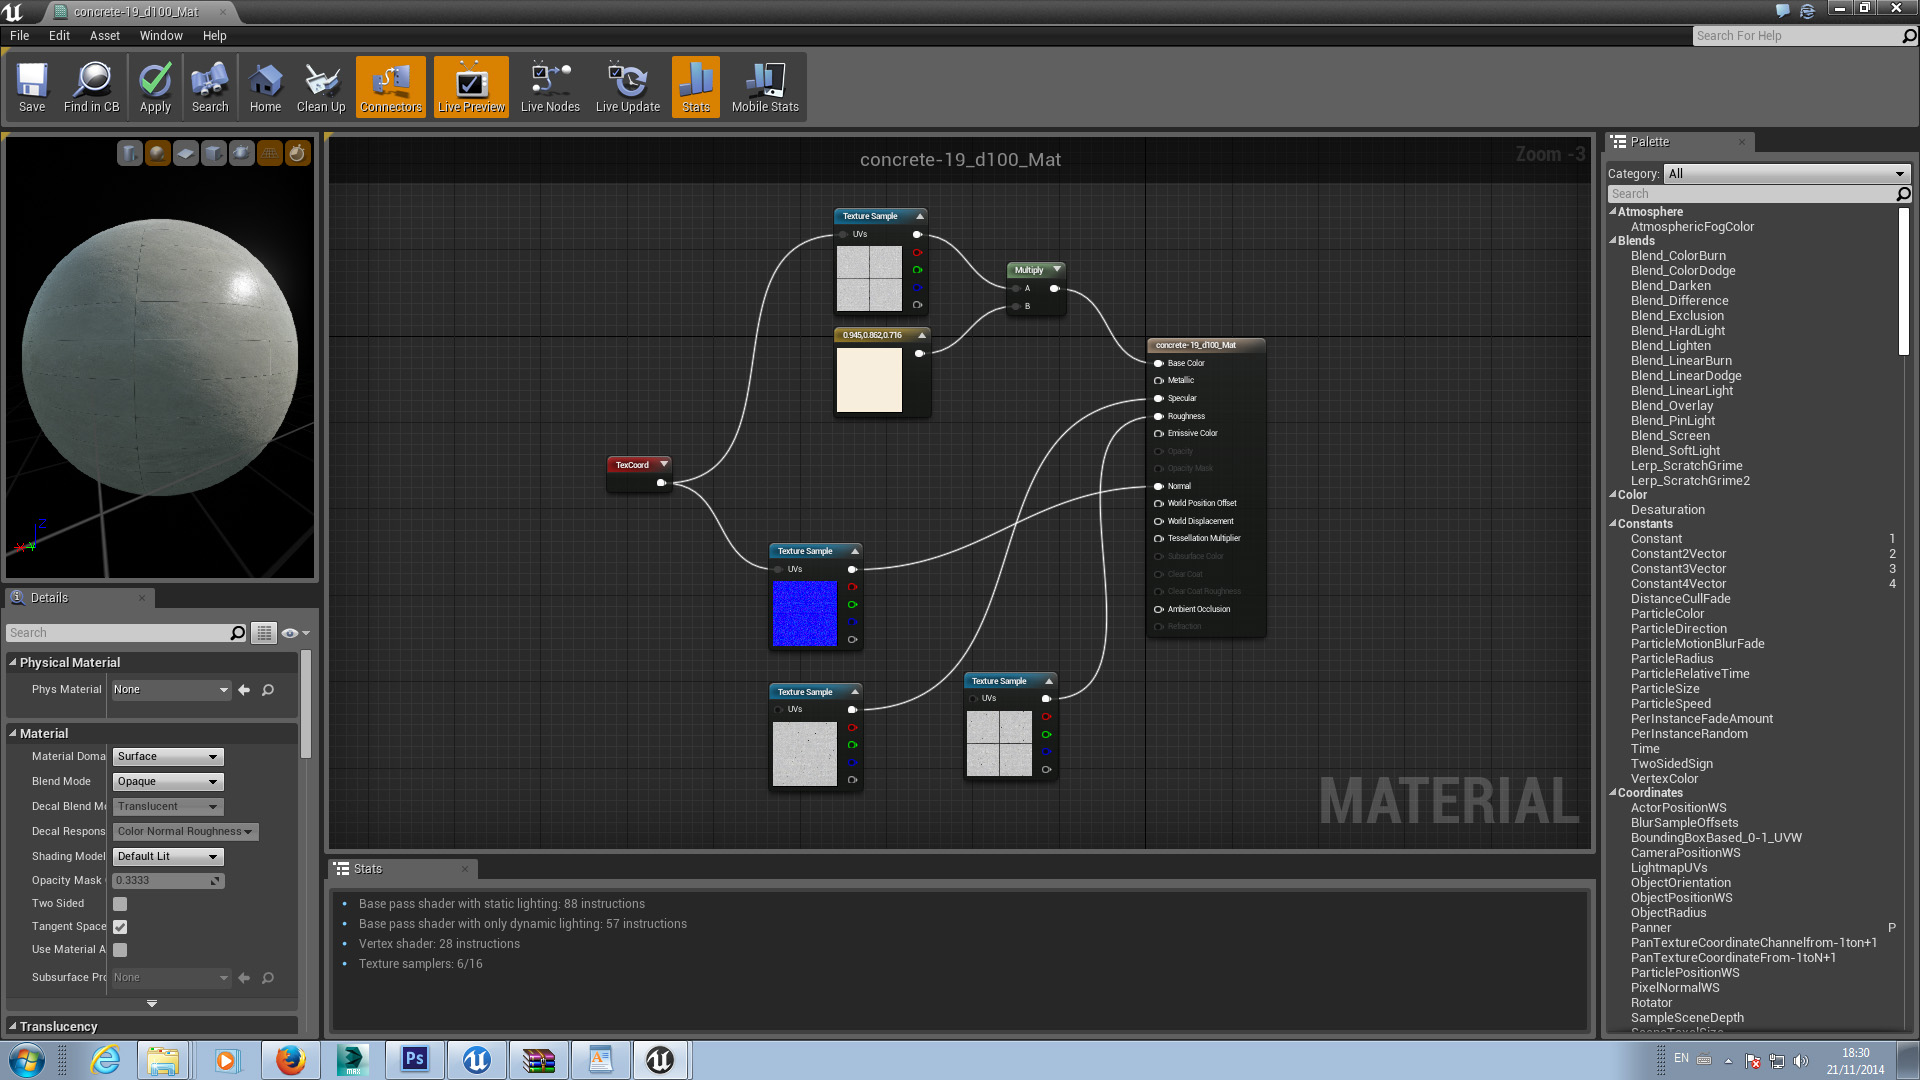Open the Asset menu
The width and height of the screenshot is (1920, 1080).
(103, 36)
